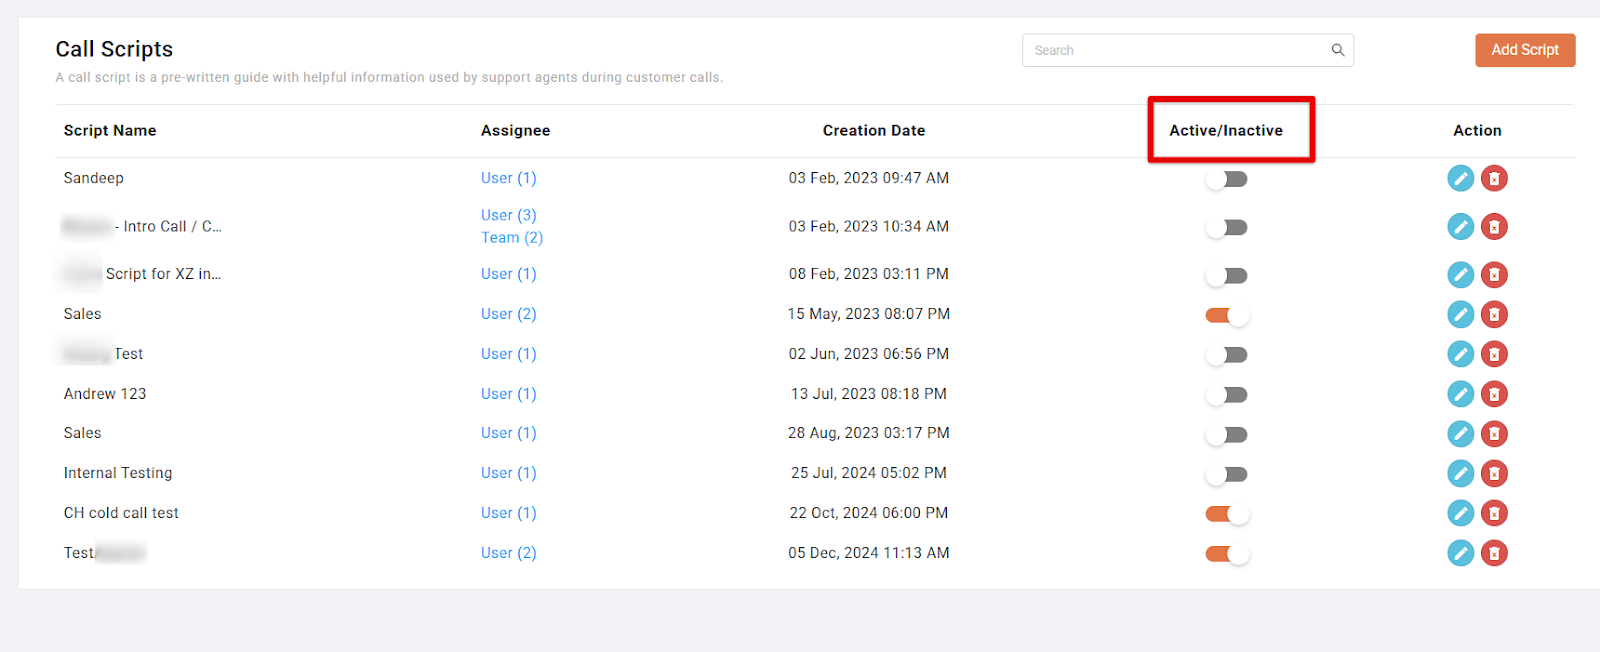Screen dimensions: 1600x652
Task: Click the Creation Date column header
Action: point(874,131)
